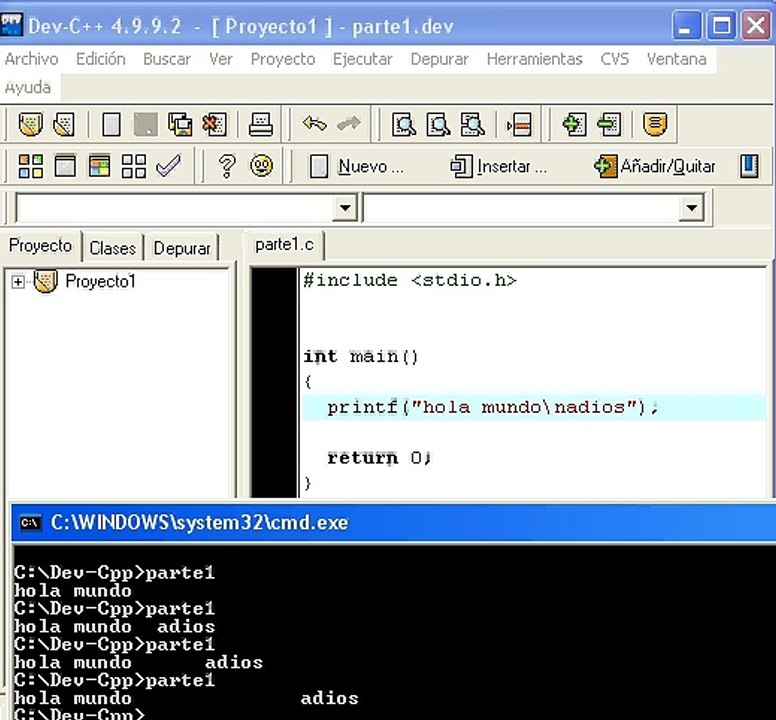Open the Ventana menu
The height and width of the screenshot is (720, 776).
pos(676,59)
